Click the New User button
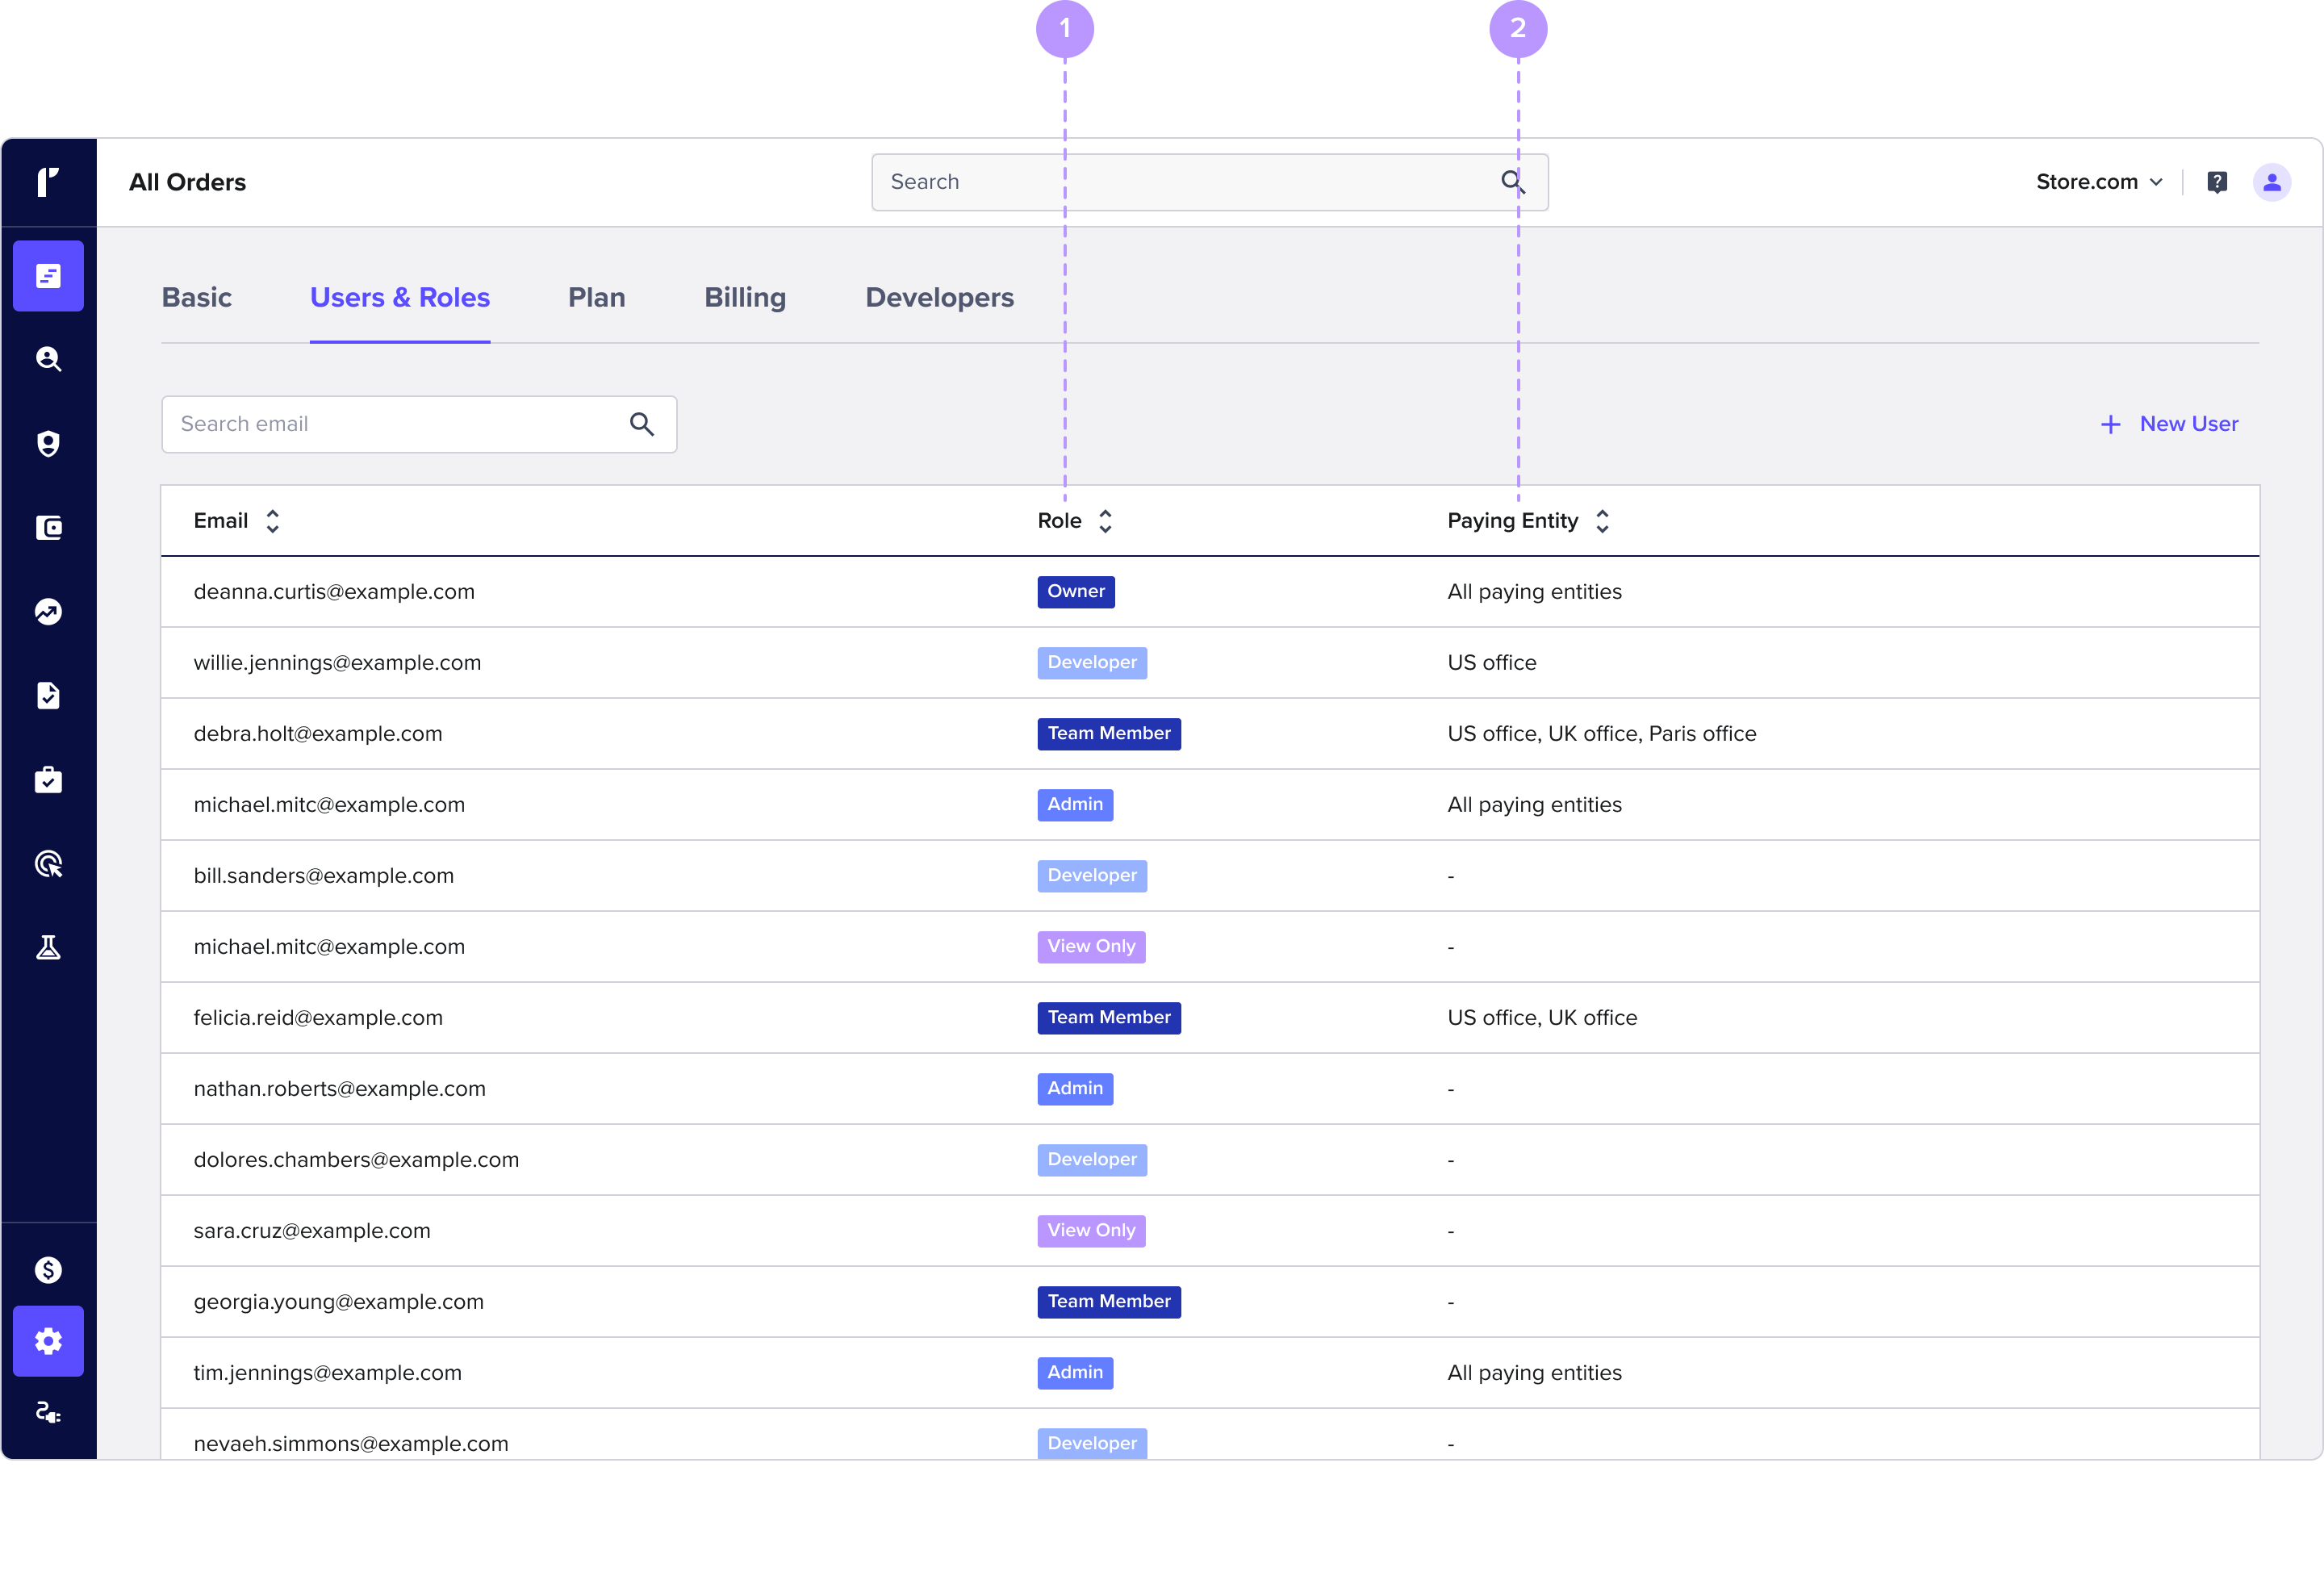Screen dimensions: 2324x1580 pos(2169,424)
